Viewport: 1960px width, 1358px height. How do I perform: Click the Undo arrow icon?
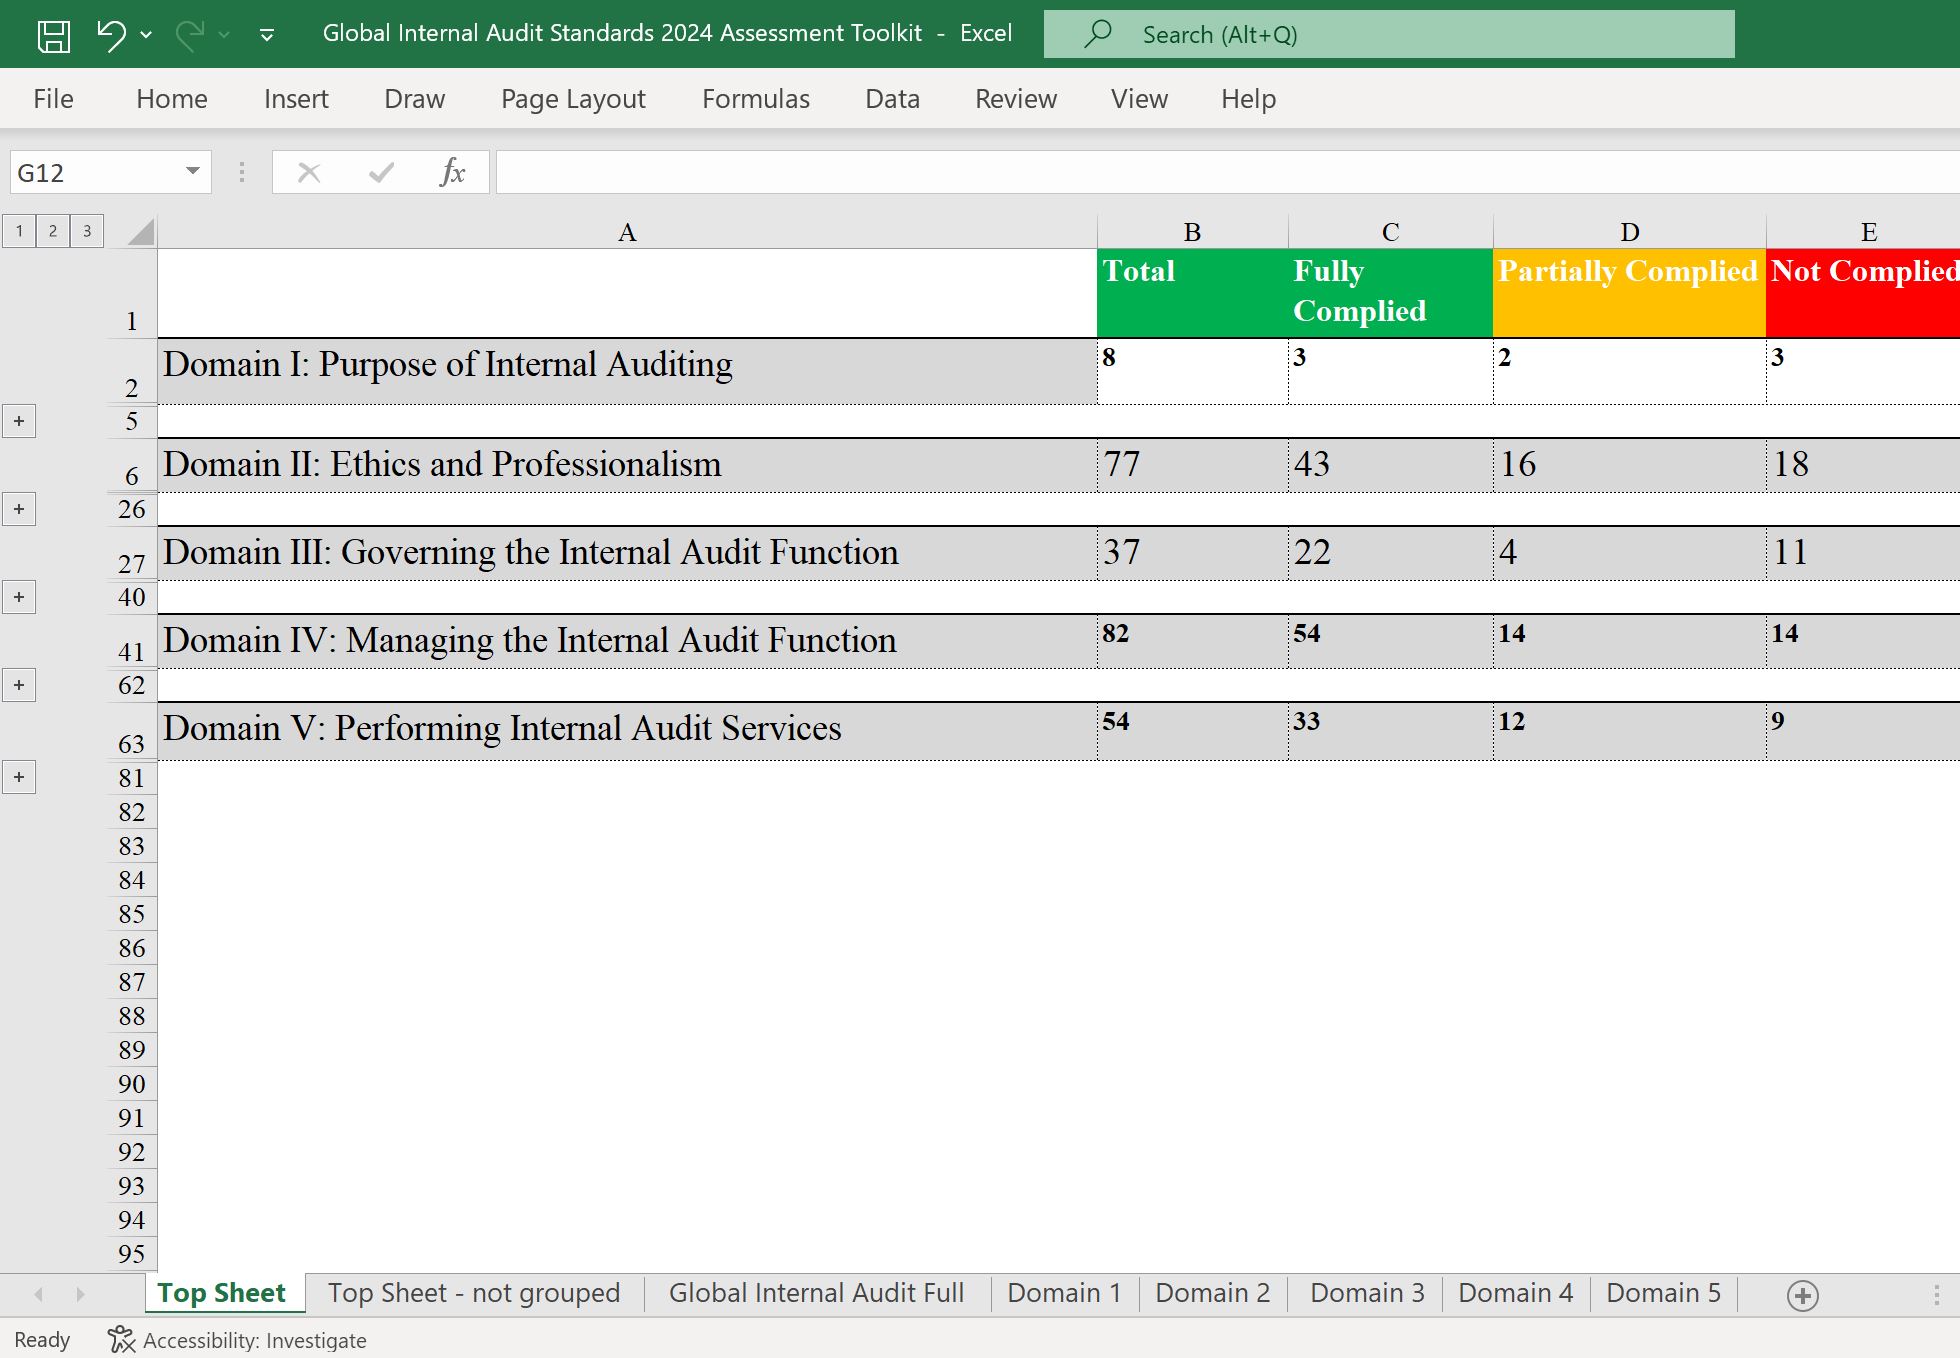[111, 35]
